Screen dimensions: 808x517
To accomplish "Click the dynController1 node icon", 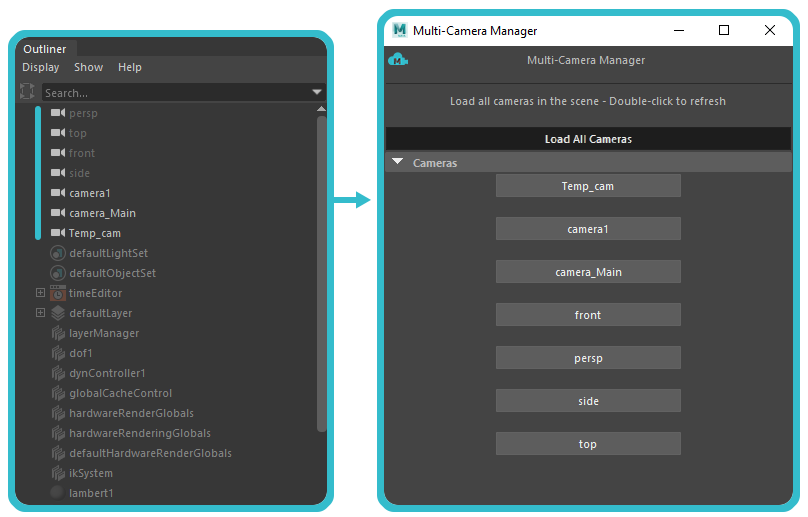I will pyautogui.click(x=58, y=373).
